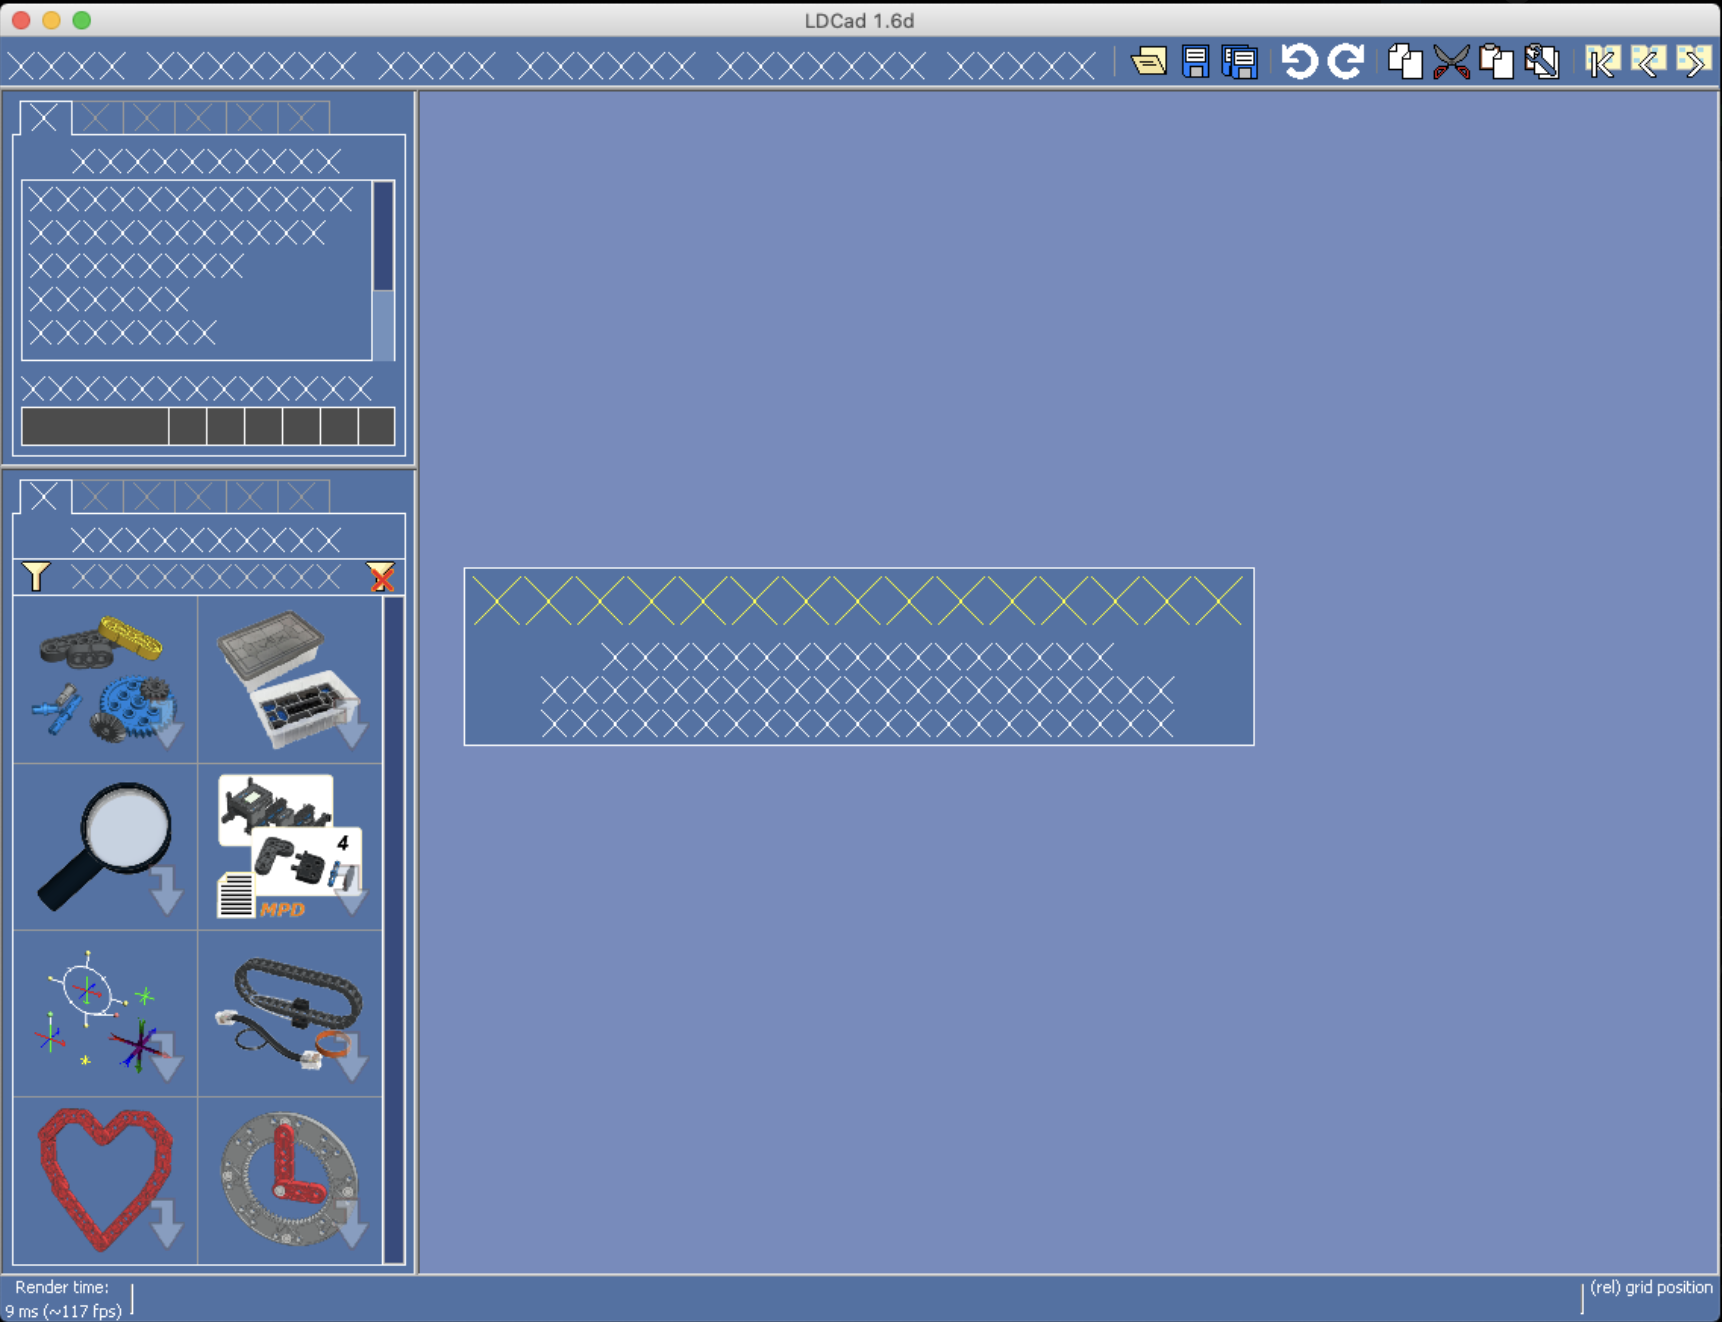The image size is (1722, 1322).
Task: Cut selection with the scissors icon
Action: coord(1451,62)
